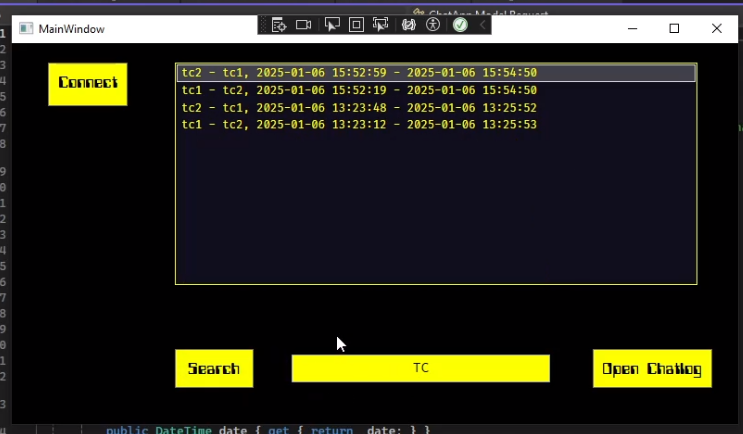Toggle Display Layout Adorners icon
This screenshot has width=743, height=434.
tap(356, 25)
